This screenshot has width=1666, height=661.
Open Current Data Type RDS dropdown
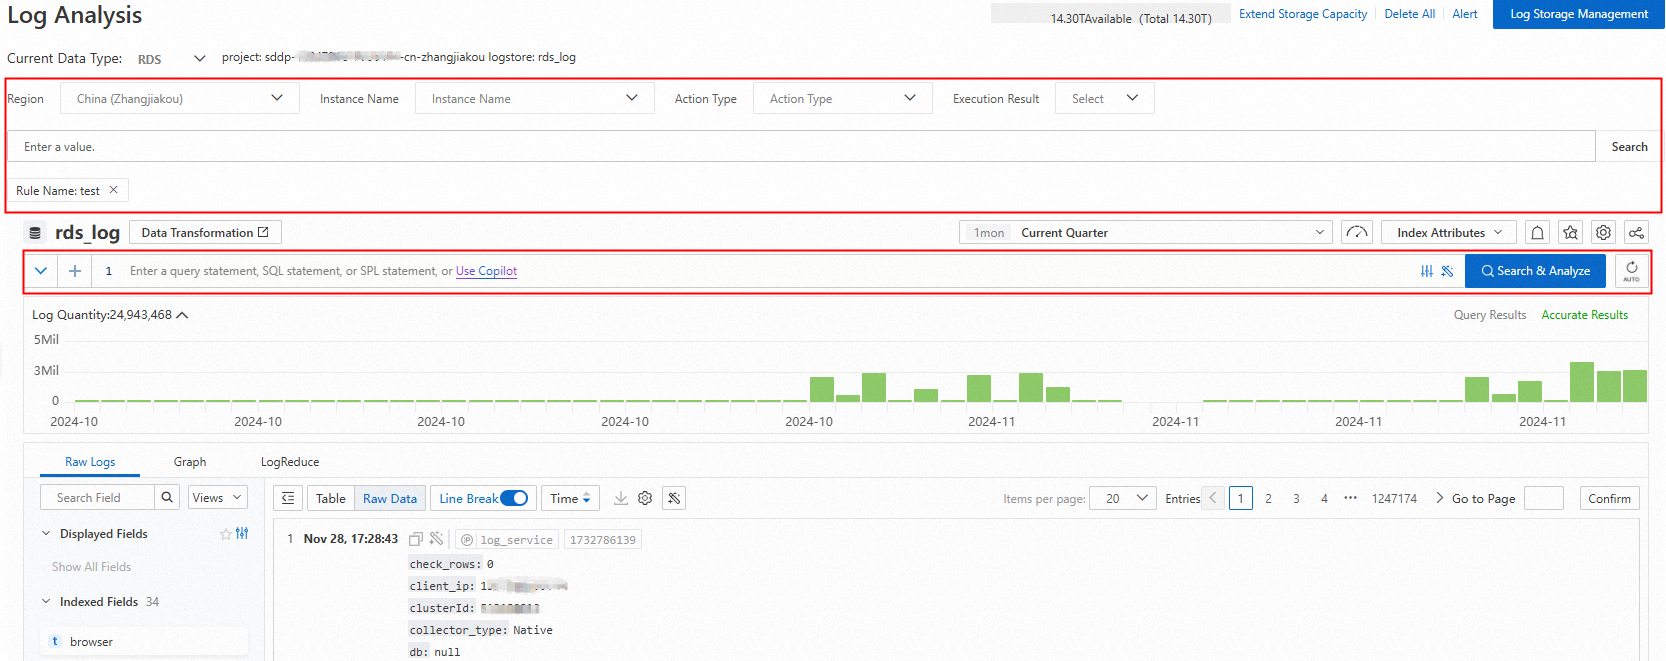point(171,59)
